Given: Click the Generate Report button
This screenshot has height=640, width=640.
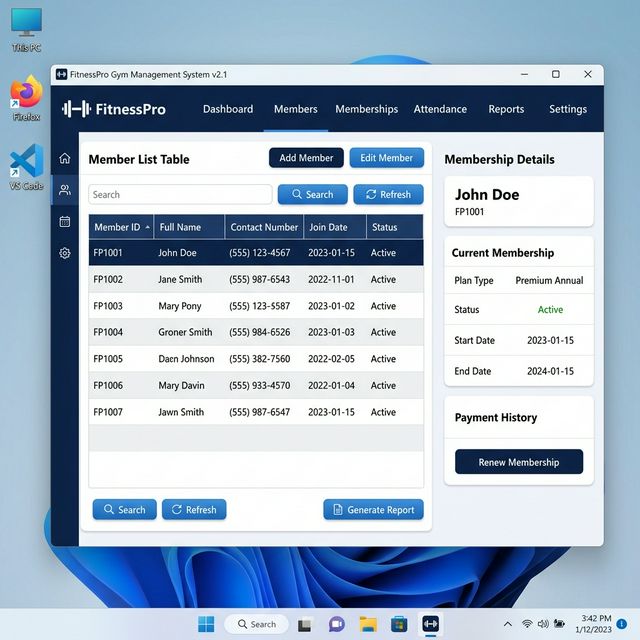Looking at the screenshot, I should point(373,509).
